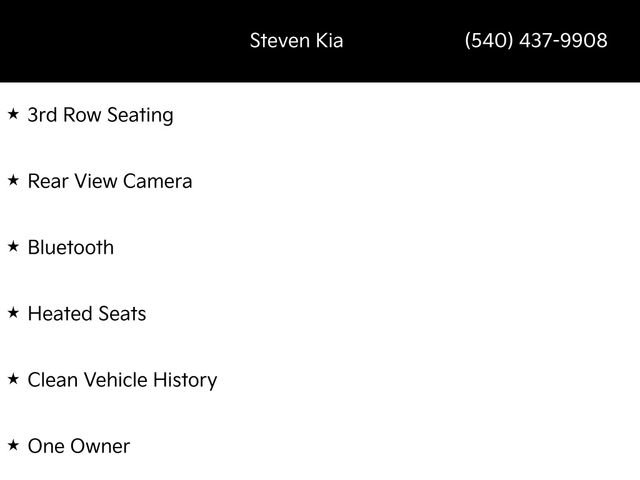Call the dealer phone number (540) 437-9908
This screenshot has height=480, width=640.
coord(536,41)
